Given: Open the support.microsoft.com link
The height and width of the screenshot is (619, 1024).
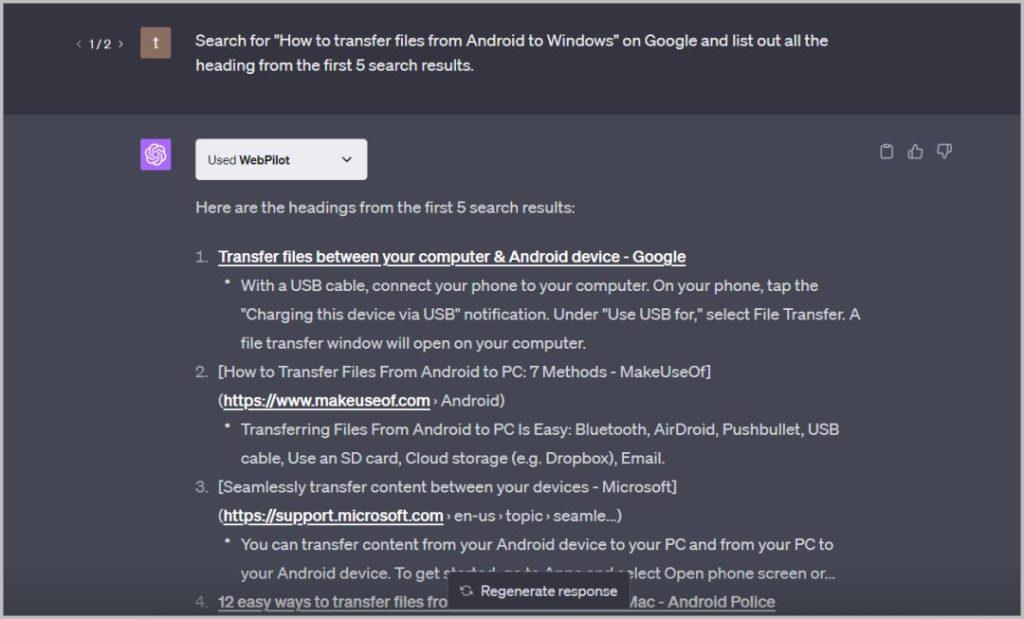Looking at the screenshot, I should [333, 515].
